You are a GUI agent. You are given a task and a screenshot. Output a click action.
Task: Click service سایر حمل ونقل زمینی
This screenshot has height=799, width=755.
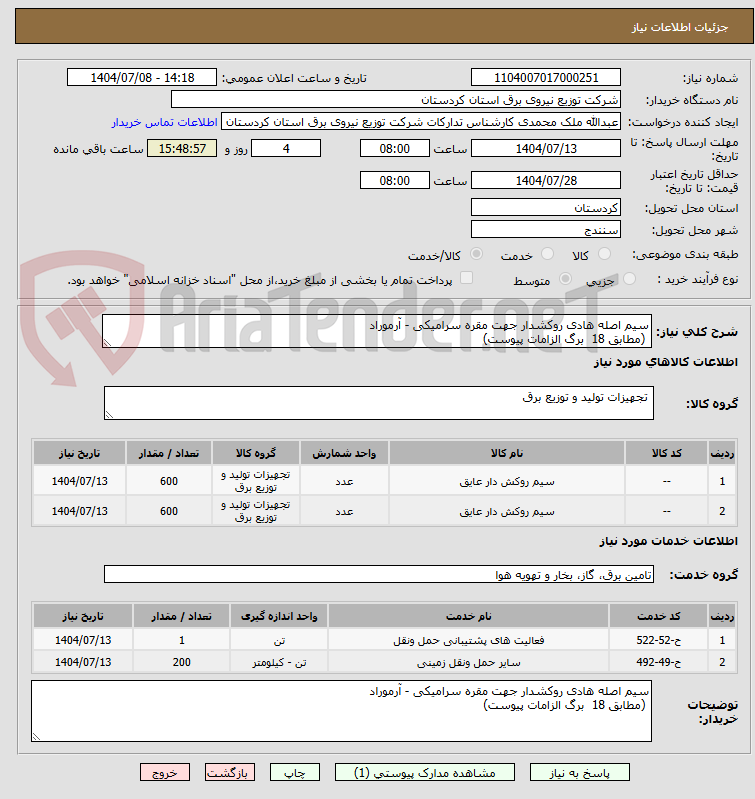pyautogui.click(x=469, y=662)
